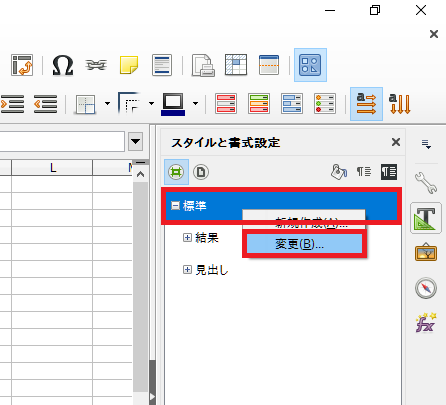
Task: Open the borders dropdown arrow
Action: (107, 103)
